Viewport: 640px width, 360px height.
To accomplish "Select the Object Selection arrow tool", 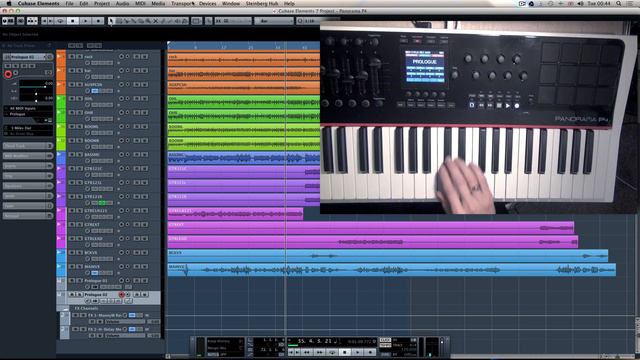I will click(x=111, y=21).
